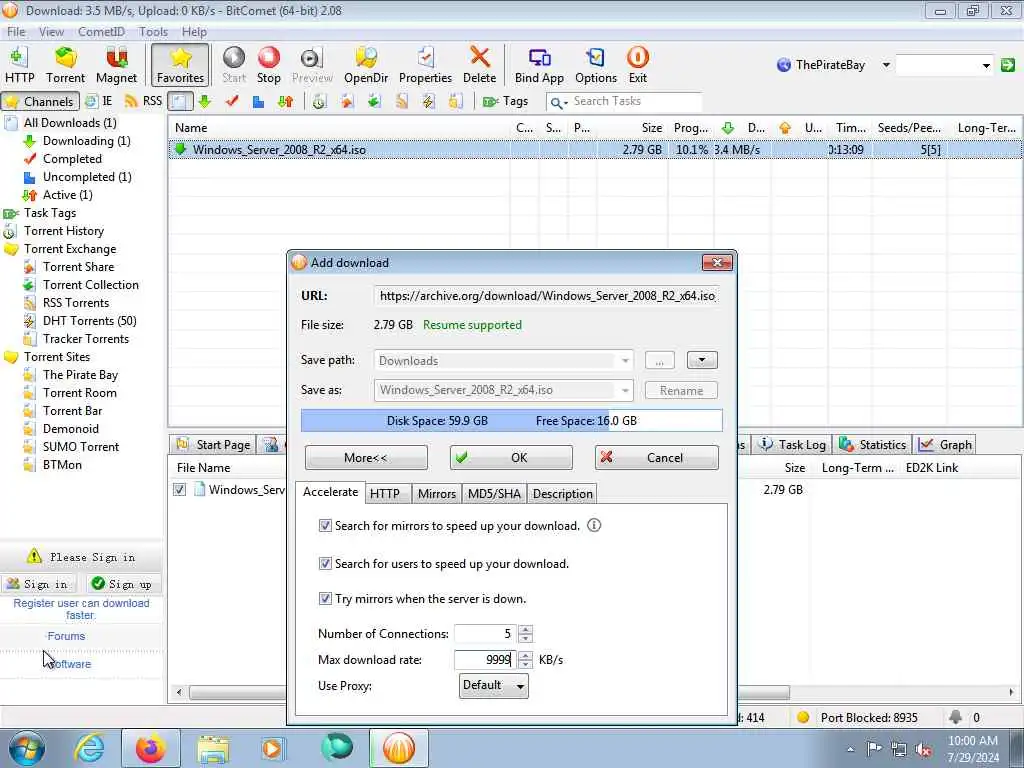Screen dimensions: 1024x768
Task: Click OK in Add download dialog
Action: (x=511, y=458)
